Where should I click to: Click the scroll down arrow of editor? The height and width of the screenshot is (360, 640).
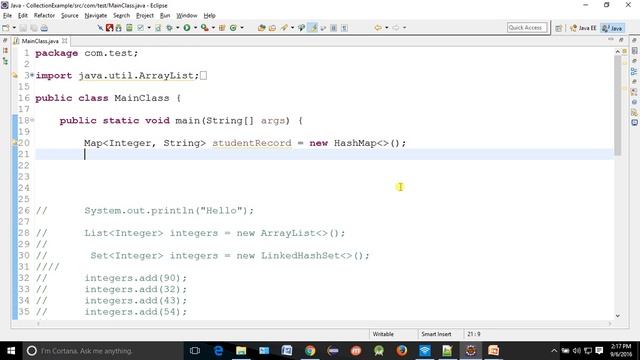pos(617,316)
